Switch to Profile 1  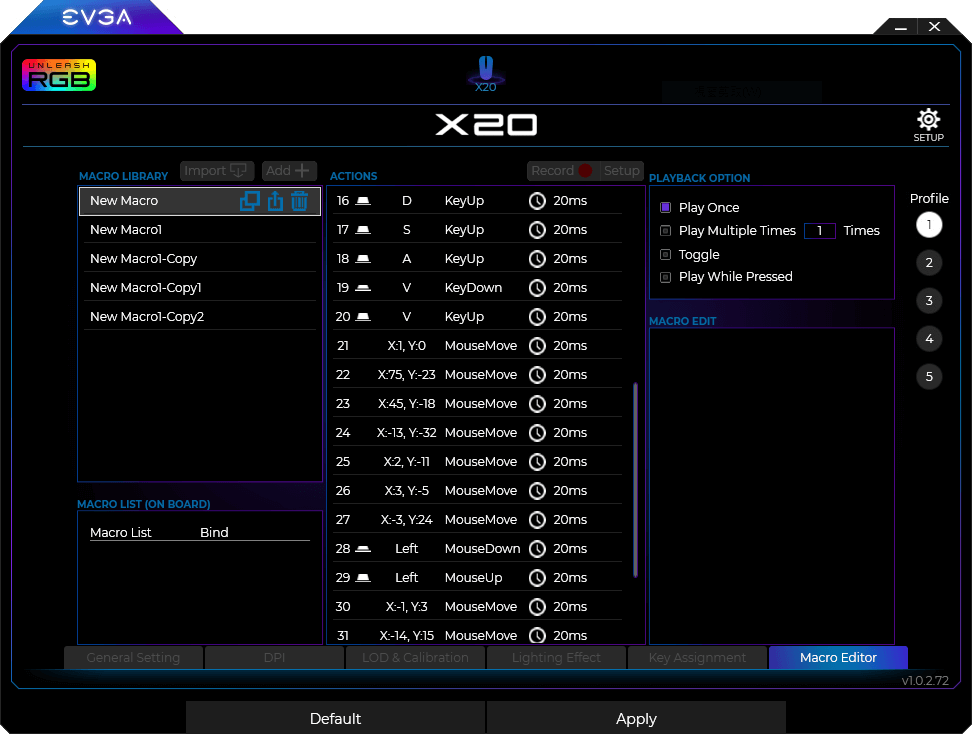pos(929,225)
